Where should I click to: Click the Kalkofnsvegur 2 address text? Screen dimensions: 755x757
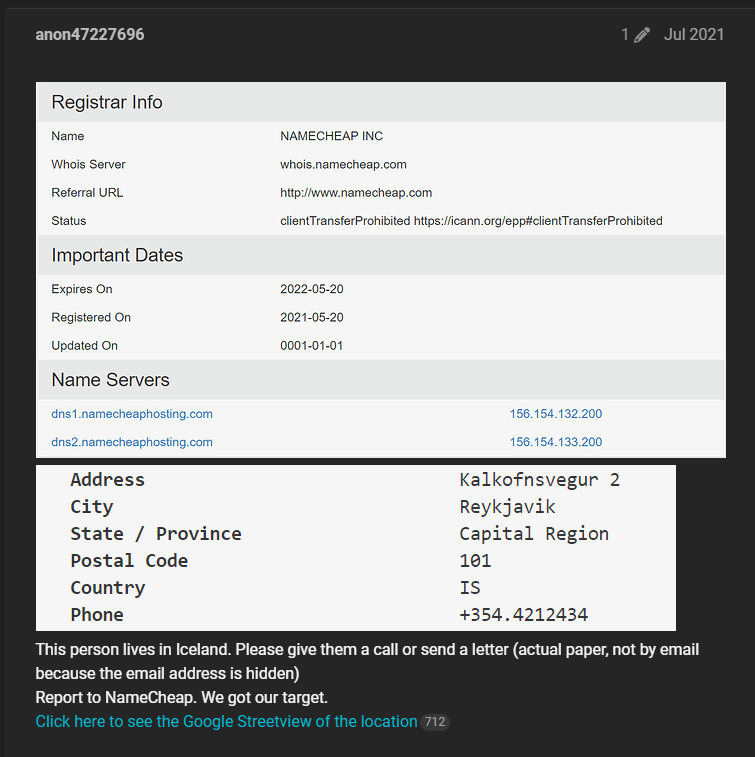pos(539,480)
